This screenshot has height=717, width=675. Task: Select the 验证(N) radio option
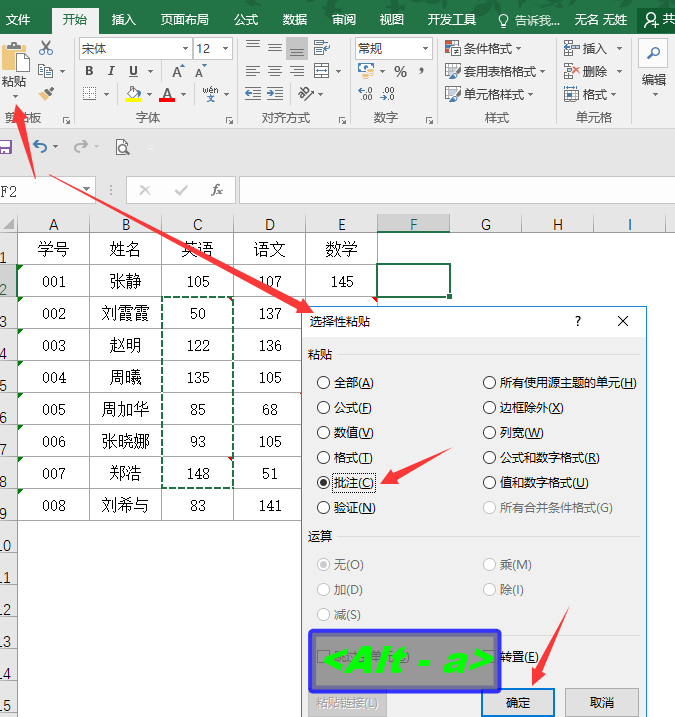[346, 508]
